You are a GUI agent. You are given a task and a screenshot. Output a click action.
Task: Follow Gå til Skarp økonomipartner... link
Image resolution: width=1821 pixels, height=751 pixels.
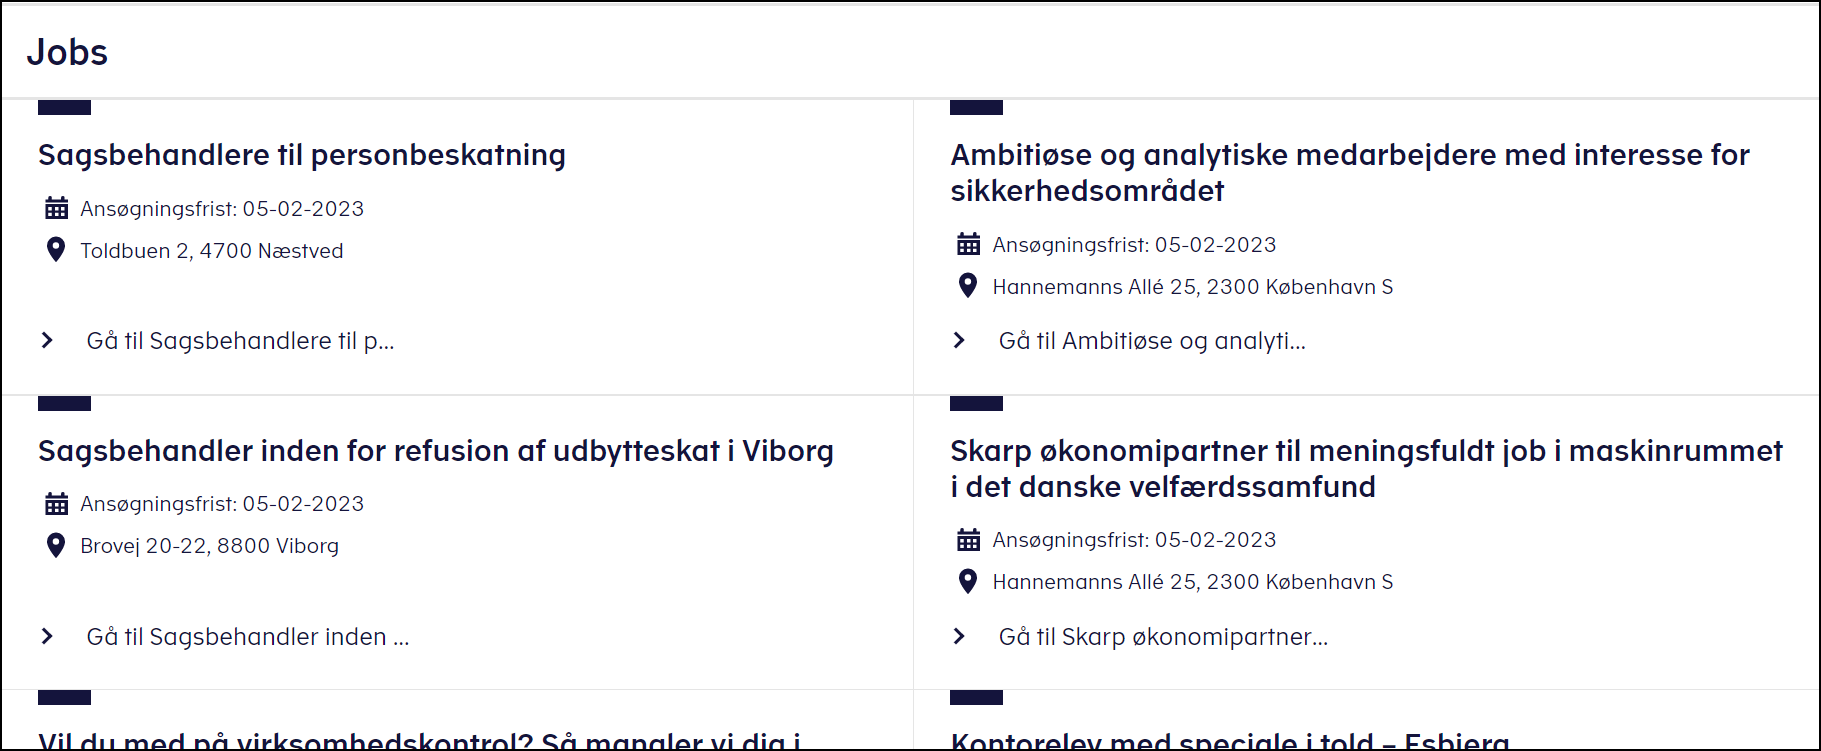(1163, 637)
